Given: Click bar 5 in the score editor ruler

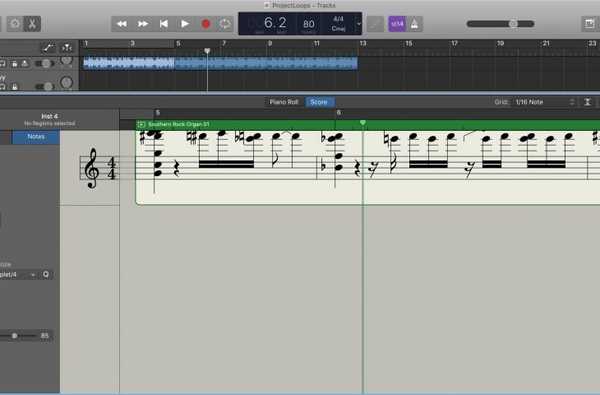Looking at the screenshot, I should point(158,113).
